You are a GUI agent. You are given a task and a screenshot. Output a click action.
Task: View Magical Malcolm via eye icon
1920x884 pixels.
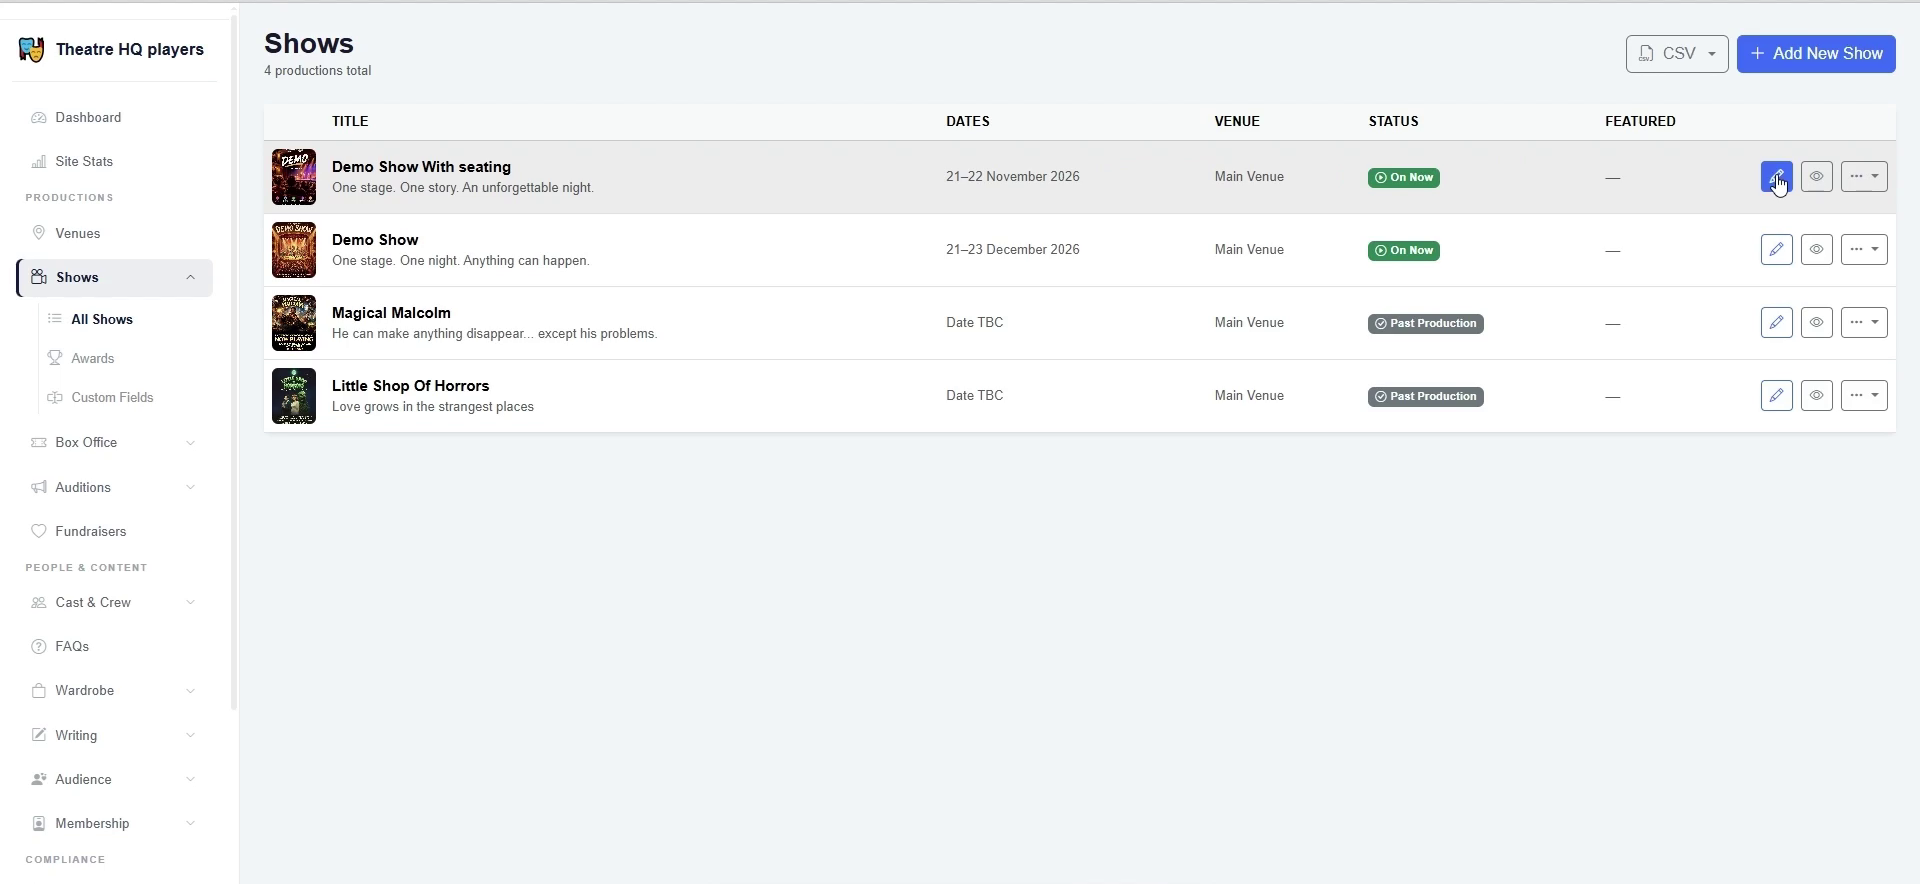click(x=1816, y=323)
